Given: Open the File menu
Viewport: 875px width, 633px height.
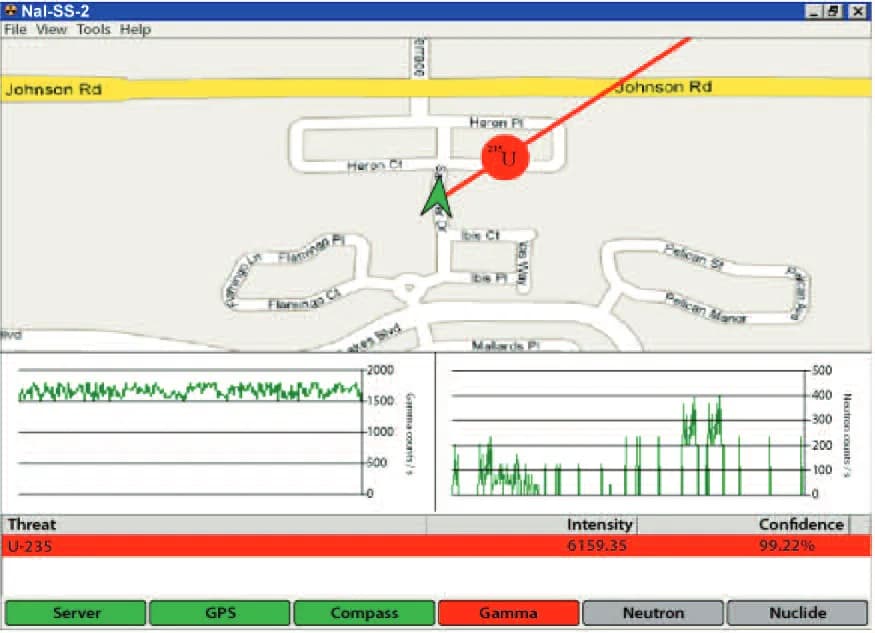Looking at the screenshot, I should 15,30.
